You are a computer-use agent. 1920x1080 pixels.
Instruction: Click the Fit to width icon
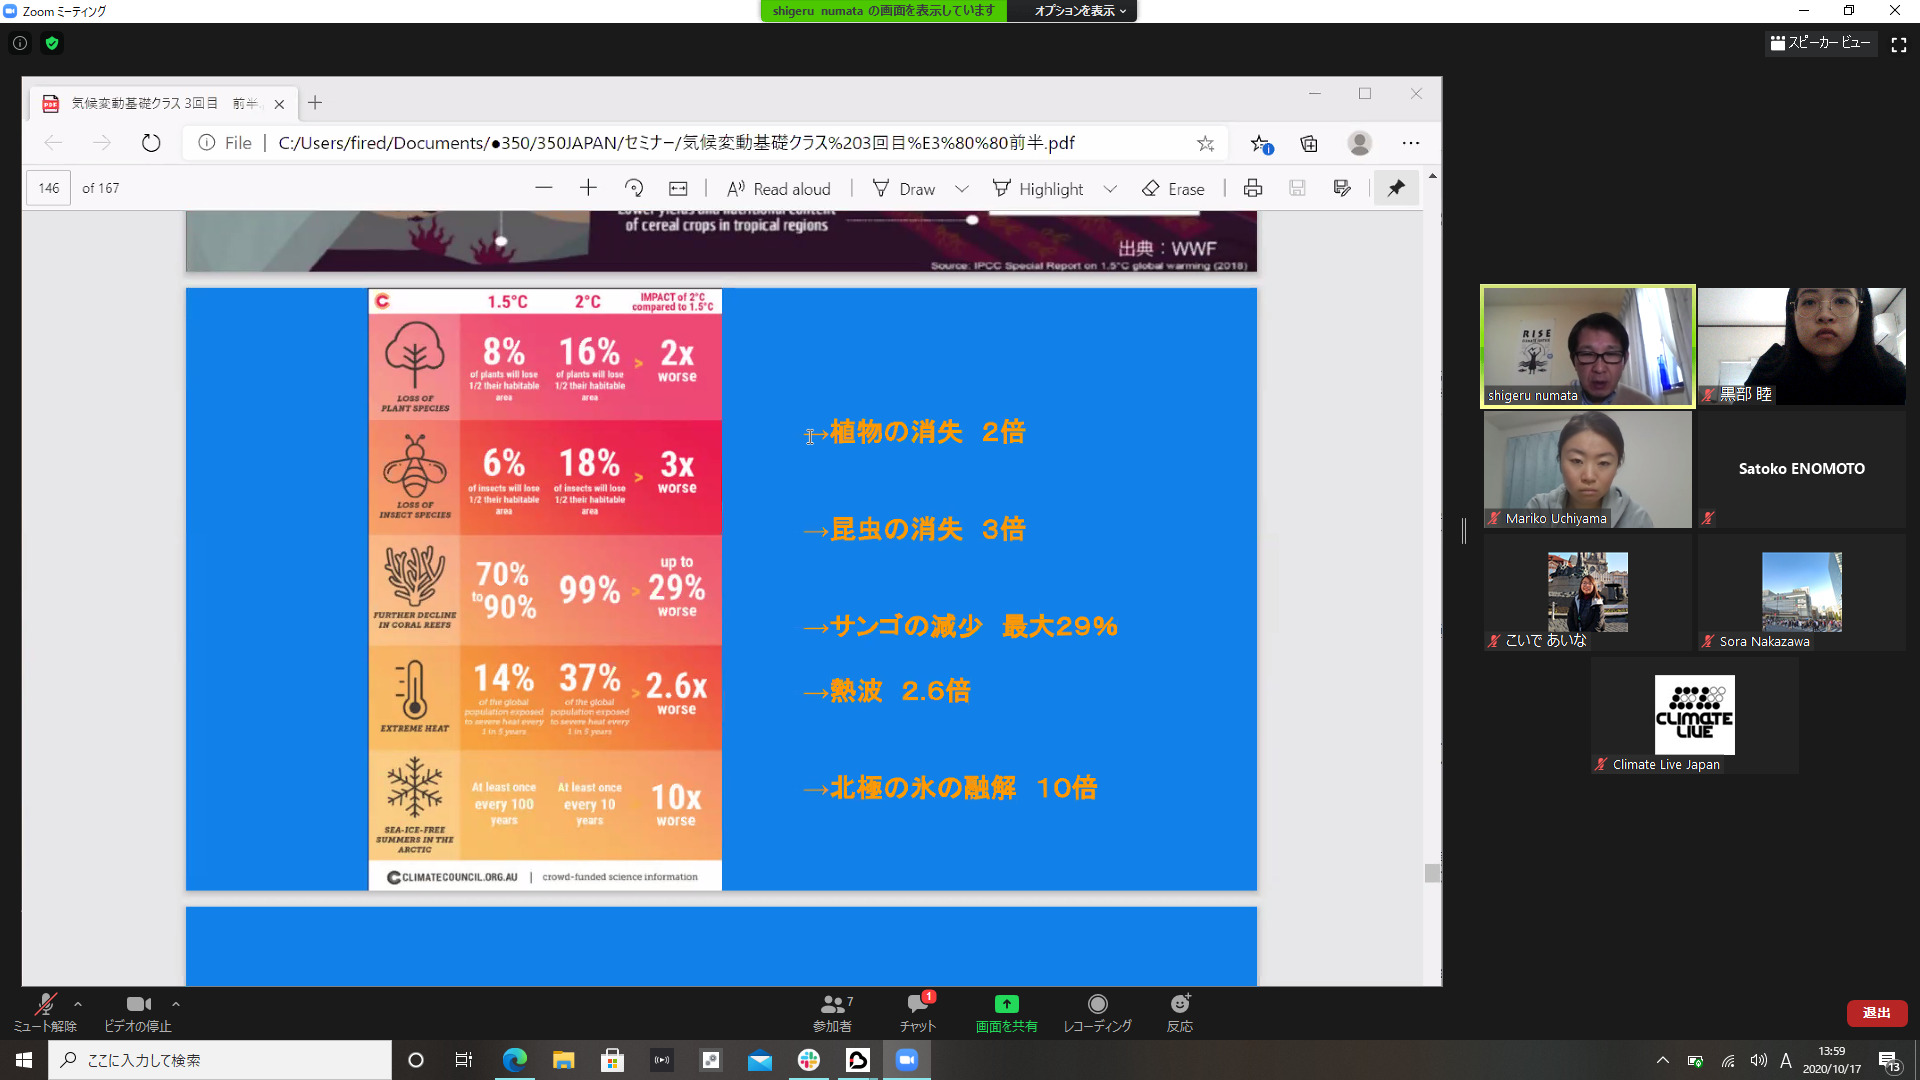click(678, 188)
